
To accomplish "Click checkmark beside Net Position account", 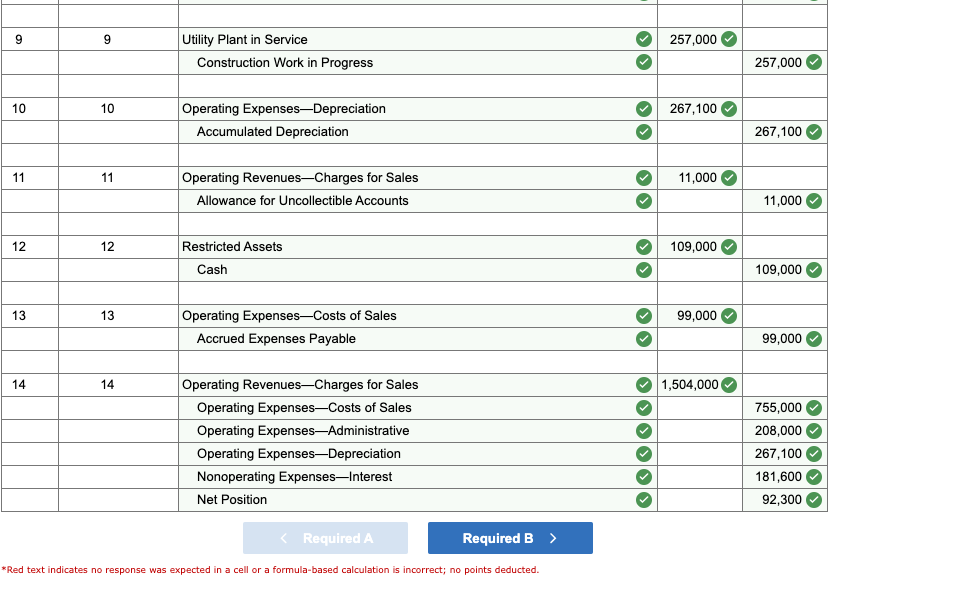I will [643, 500].
